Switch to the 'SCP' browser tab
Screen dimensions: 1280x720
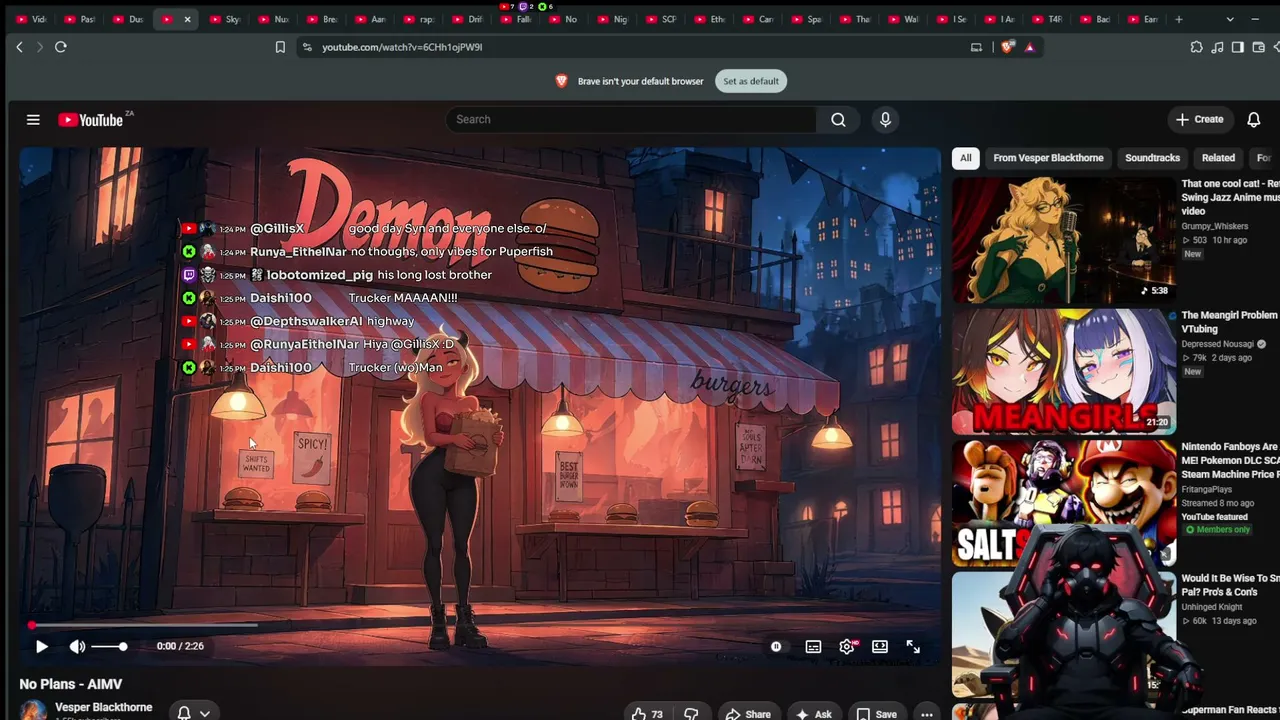[662, 19]
